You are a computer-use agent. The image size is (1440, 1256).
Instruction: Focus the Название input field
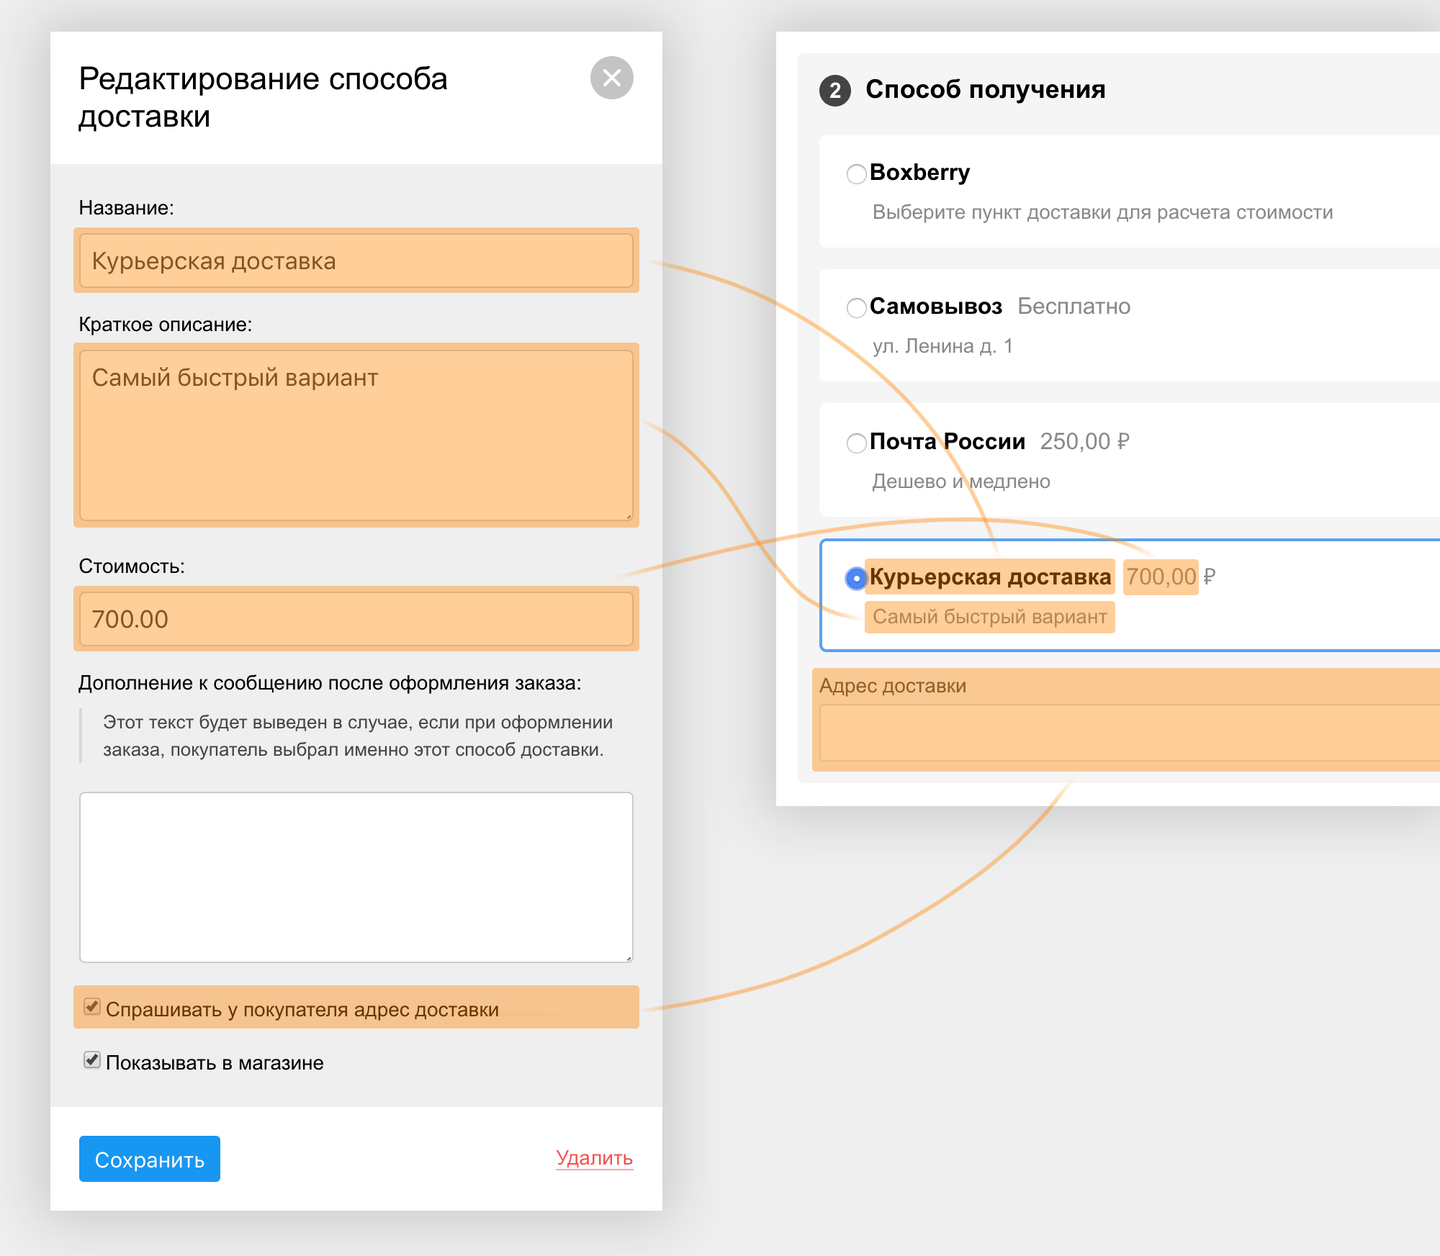click(x=356, y=261)
